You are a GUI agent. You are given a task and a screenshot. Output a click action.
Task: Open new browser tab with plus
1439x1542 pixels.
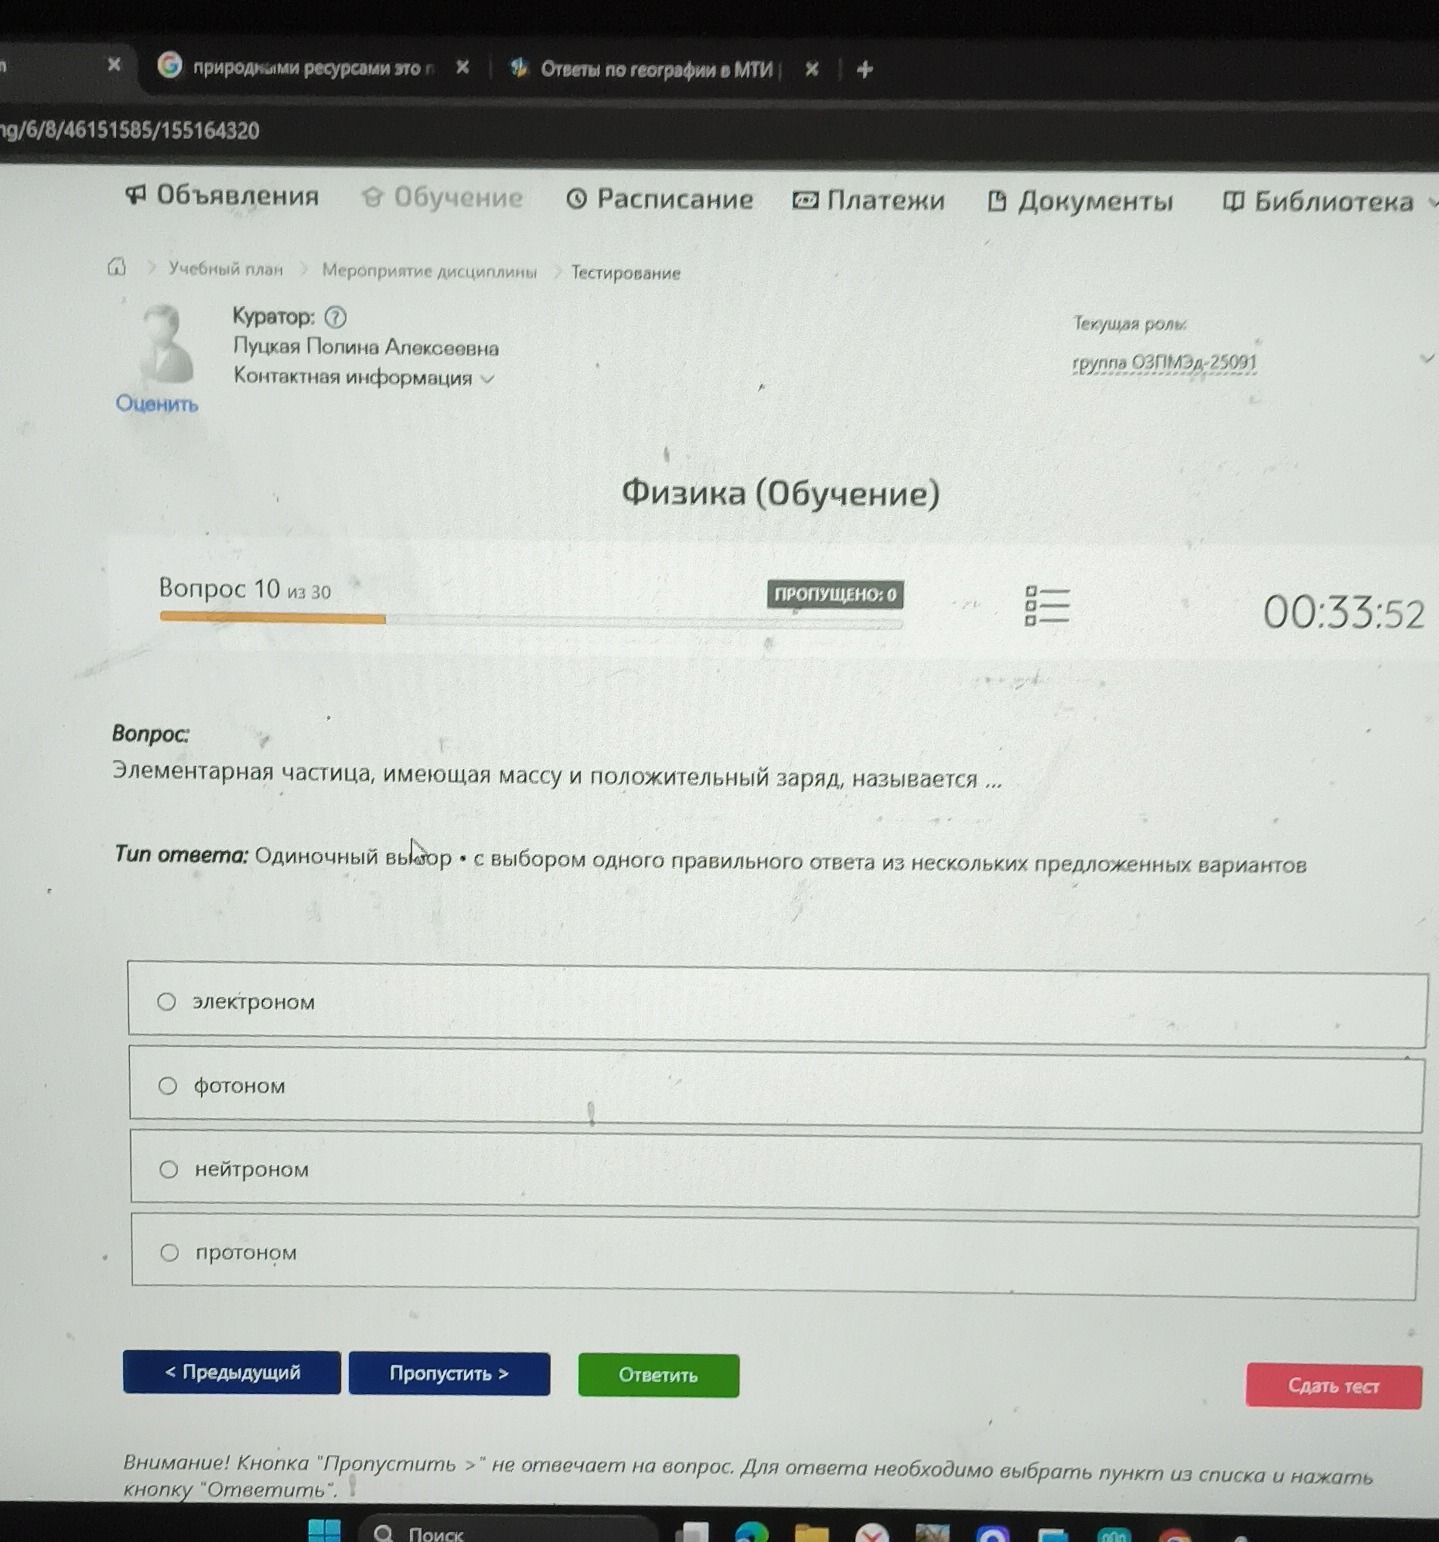(x=865, y=69)
